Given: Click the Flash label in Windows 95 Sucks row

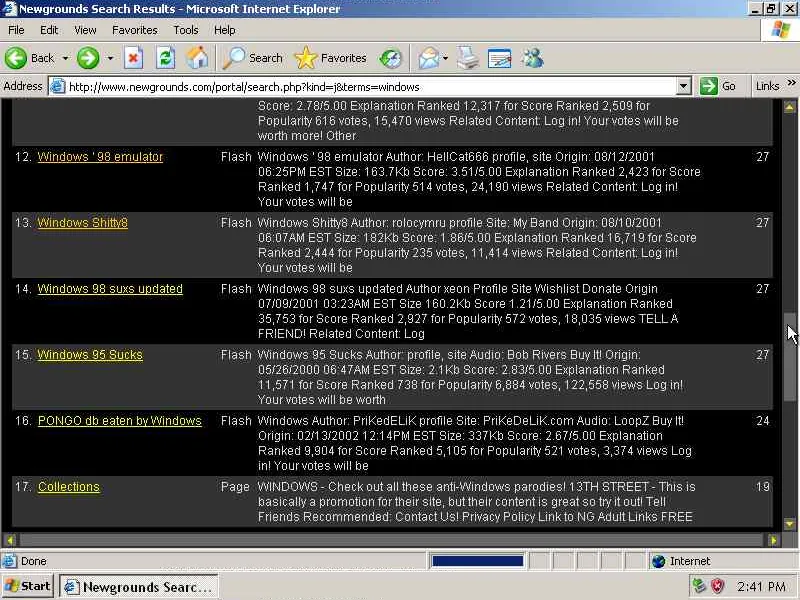Looking at the screenshot, I should pyautogui.click(x=236, y=355).
